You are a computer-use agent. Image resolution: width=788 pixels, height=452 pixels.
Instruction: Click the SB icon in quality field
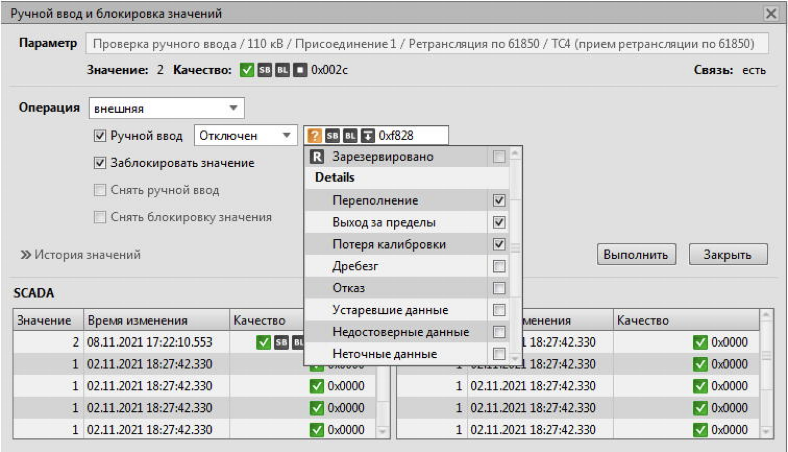(332, 136)
